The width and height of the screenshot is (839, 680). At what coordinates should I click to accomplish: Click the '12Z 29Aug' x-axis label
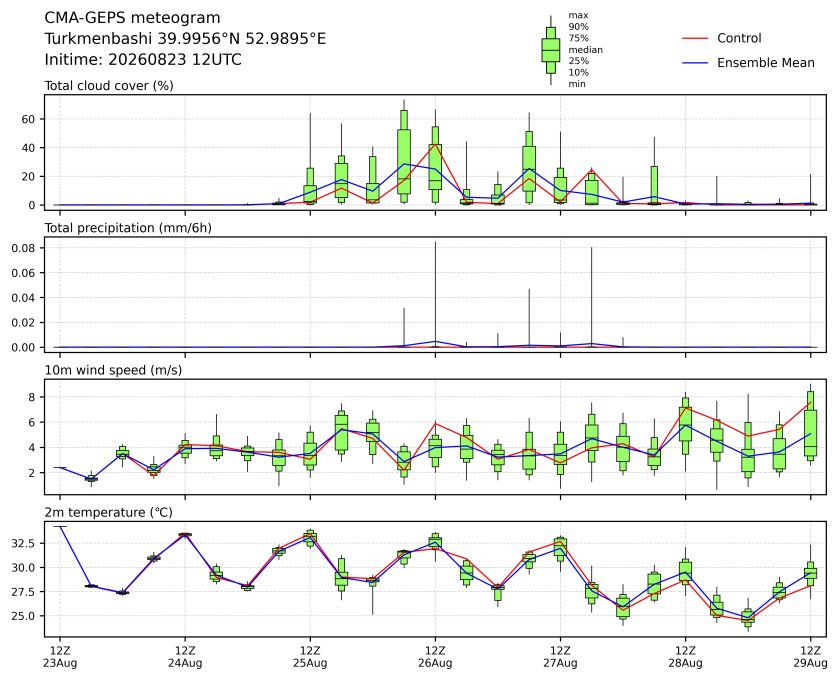point(810,657)
